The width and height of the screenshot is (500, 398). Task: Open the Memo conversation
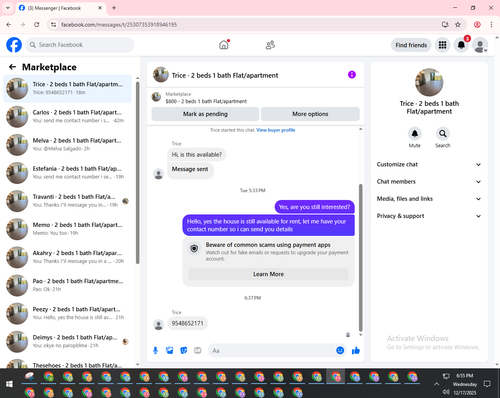click(x=68, y=229)
